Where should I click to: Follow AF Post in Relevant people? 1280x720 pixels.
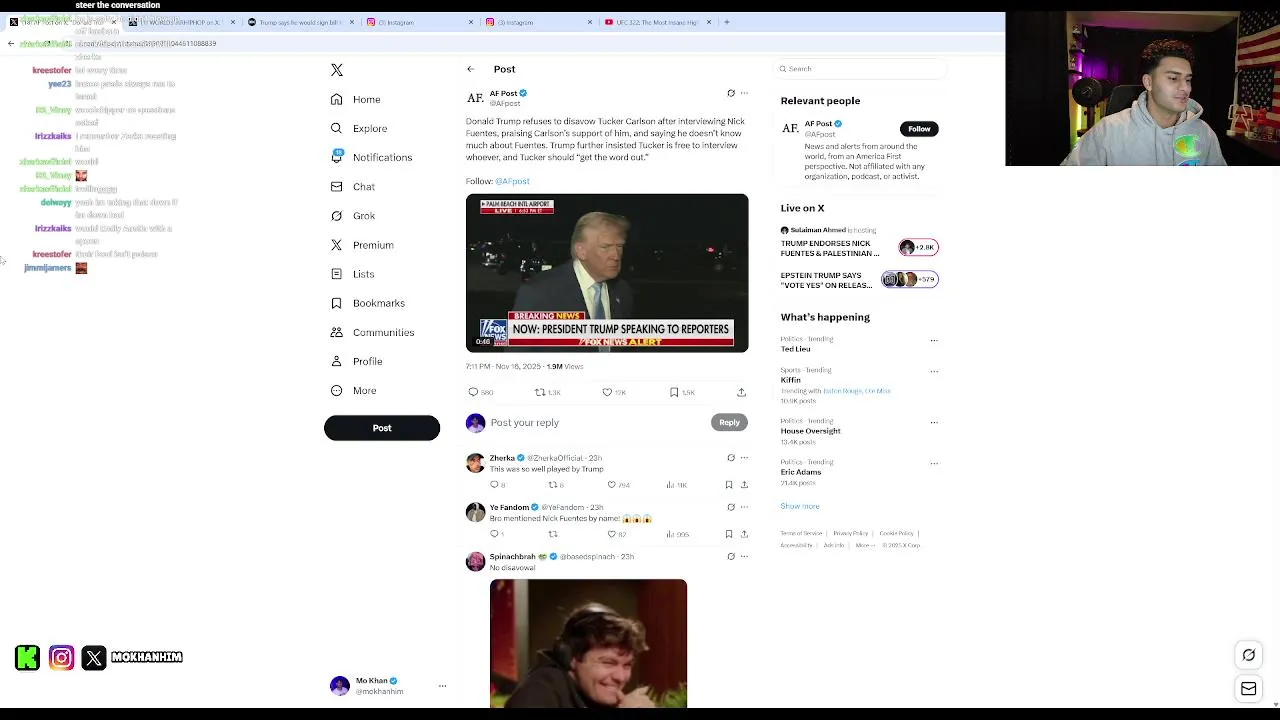919,129
